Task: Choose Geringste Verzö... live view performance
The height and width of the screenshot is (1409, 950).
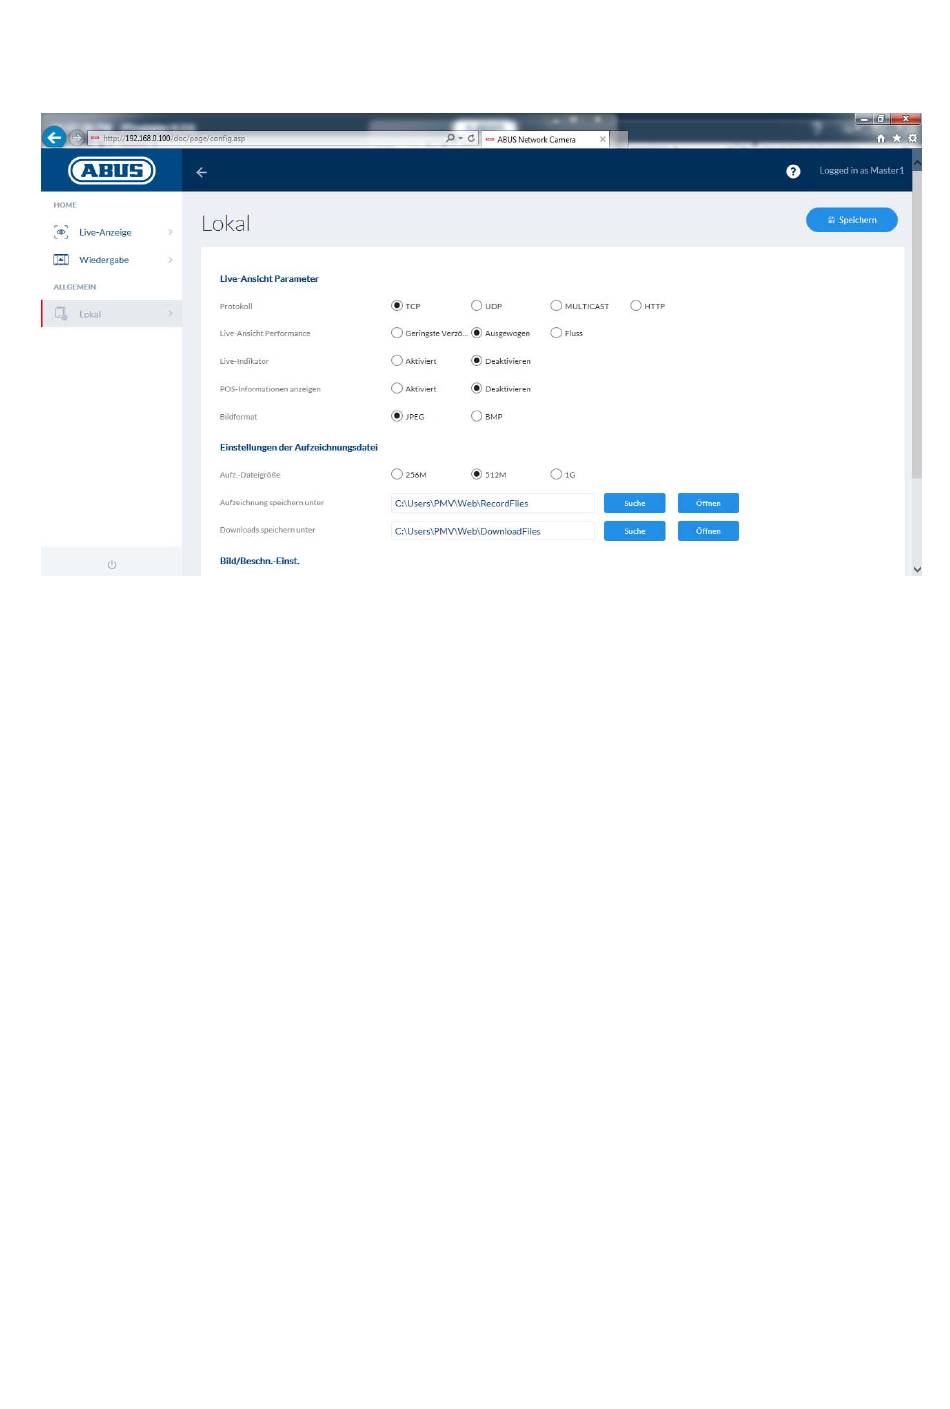Action: point(397,333)
